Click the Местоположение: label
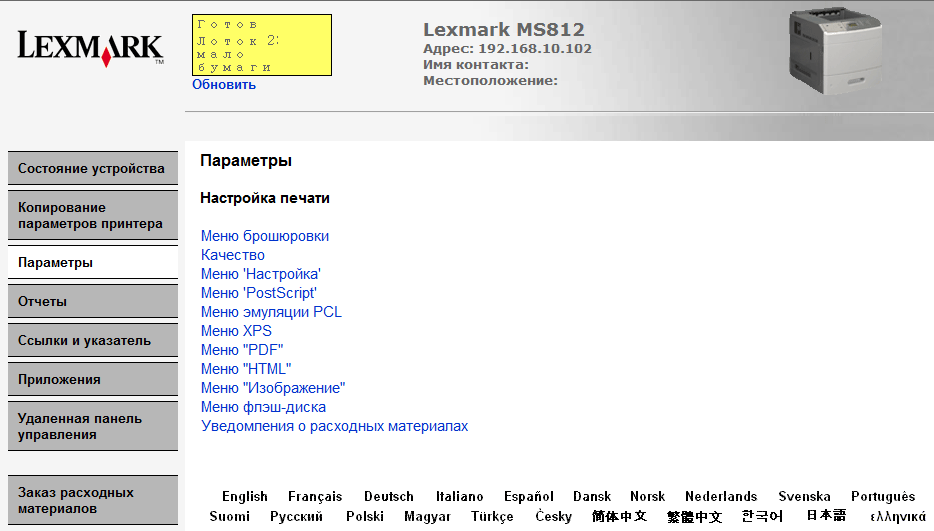Screen dimensions: 934x531 pyautogui.click(x=490, y=80)
